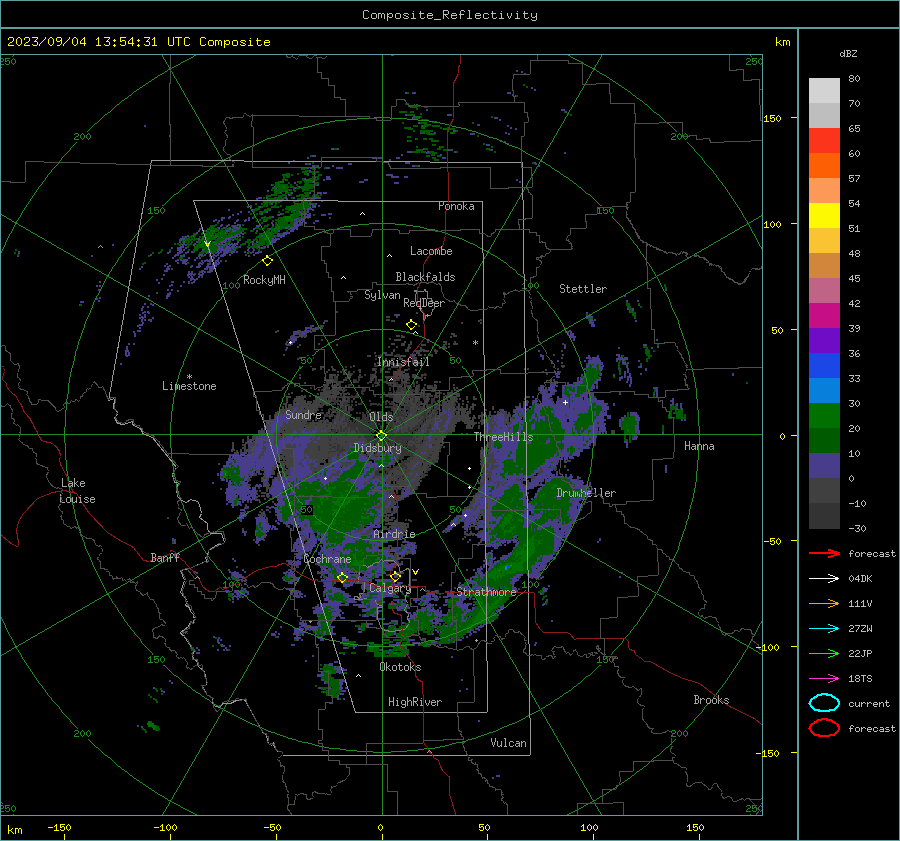This screenshot has height=841, width=900.
Task: Click the HighRiver city label
Action: tap(415, 702)
